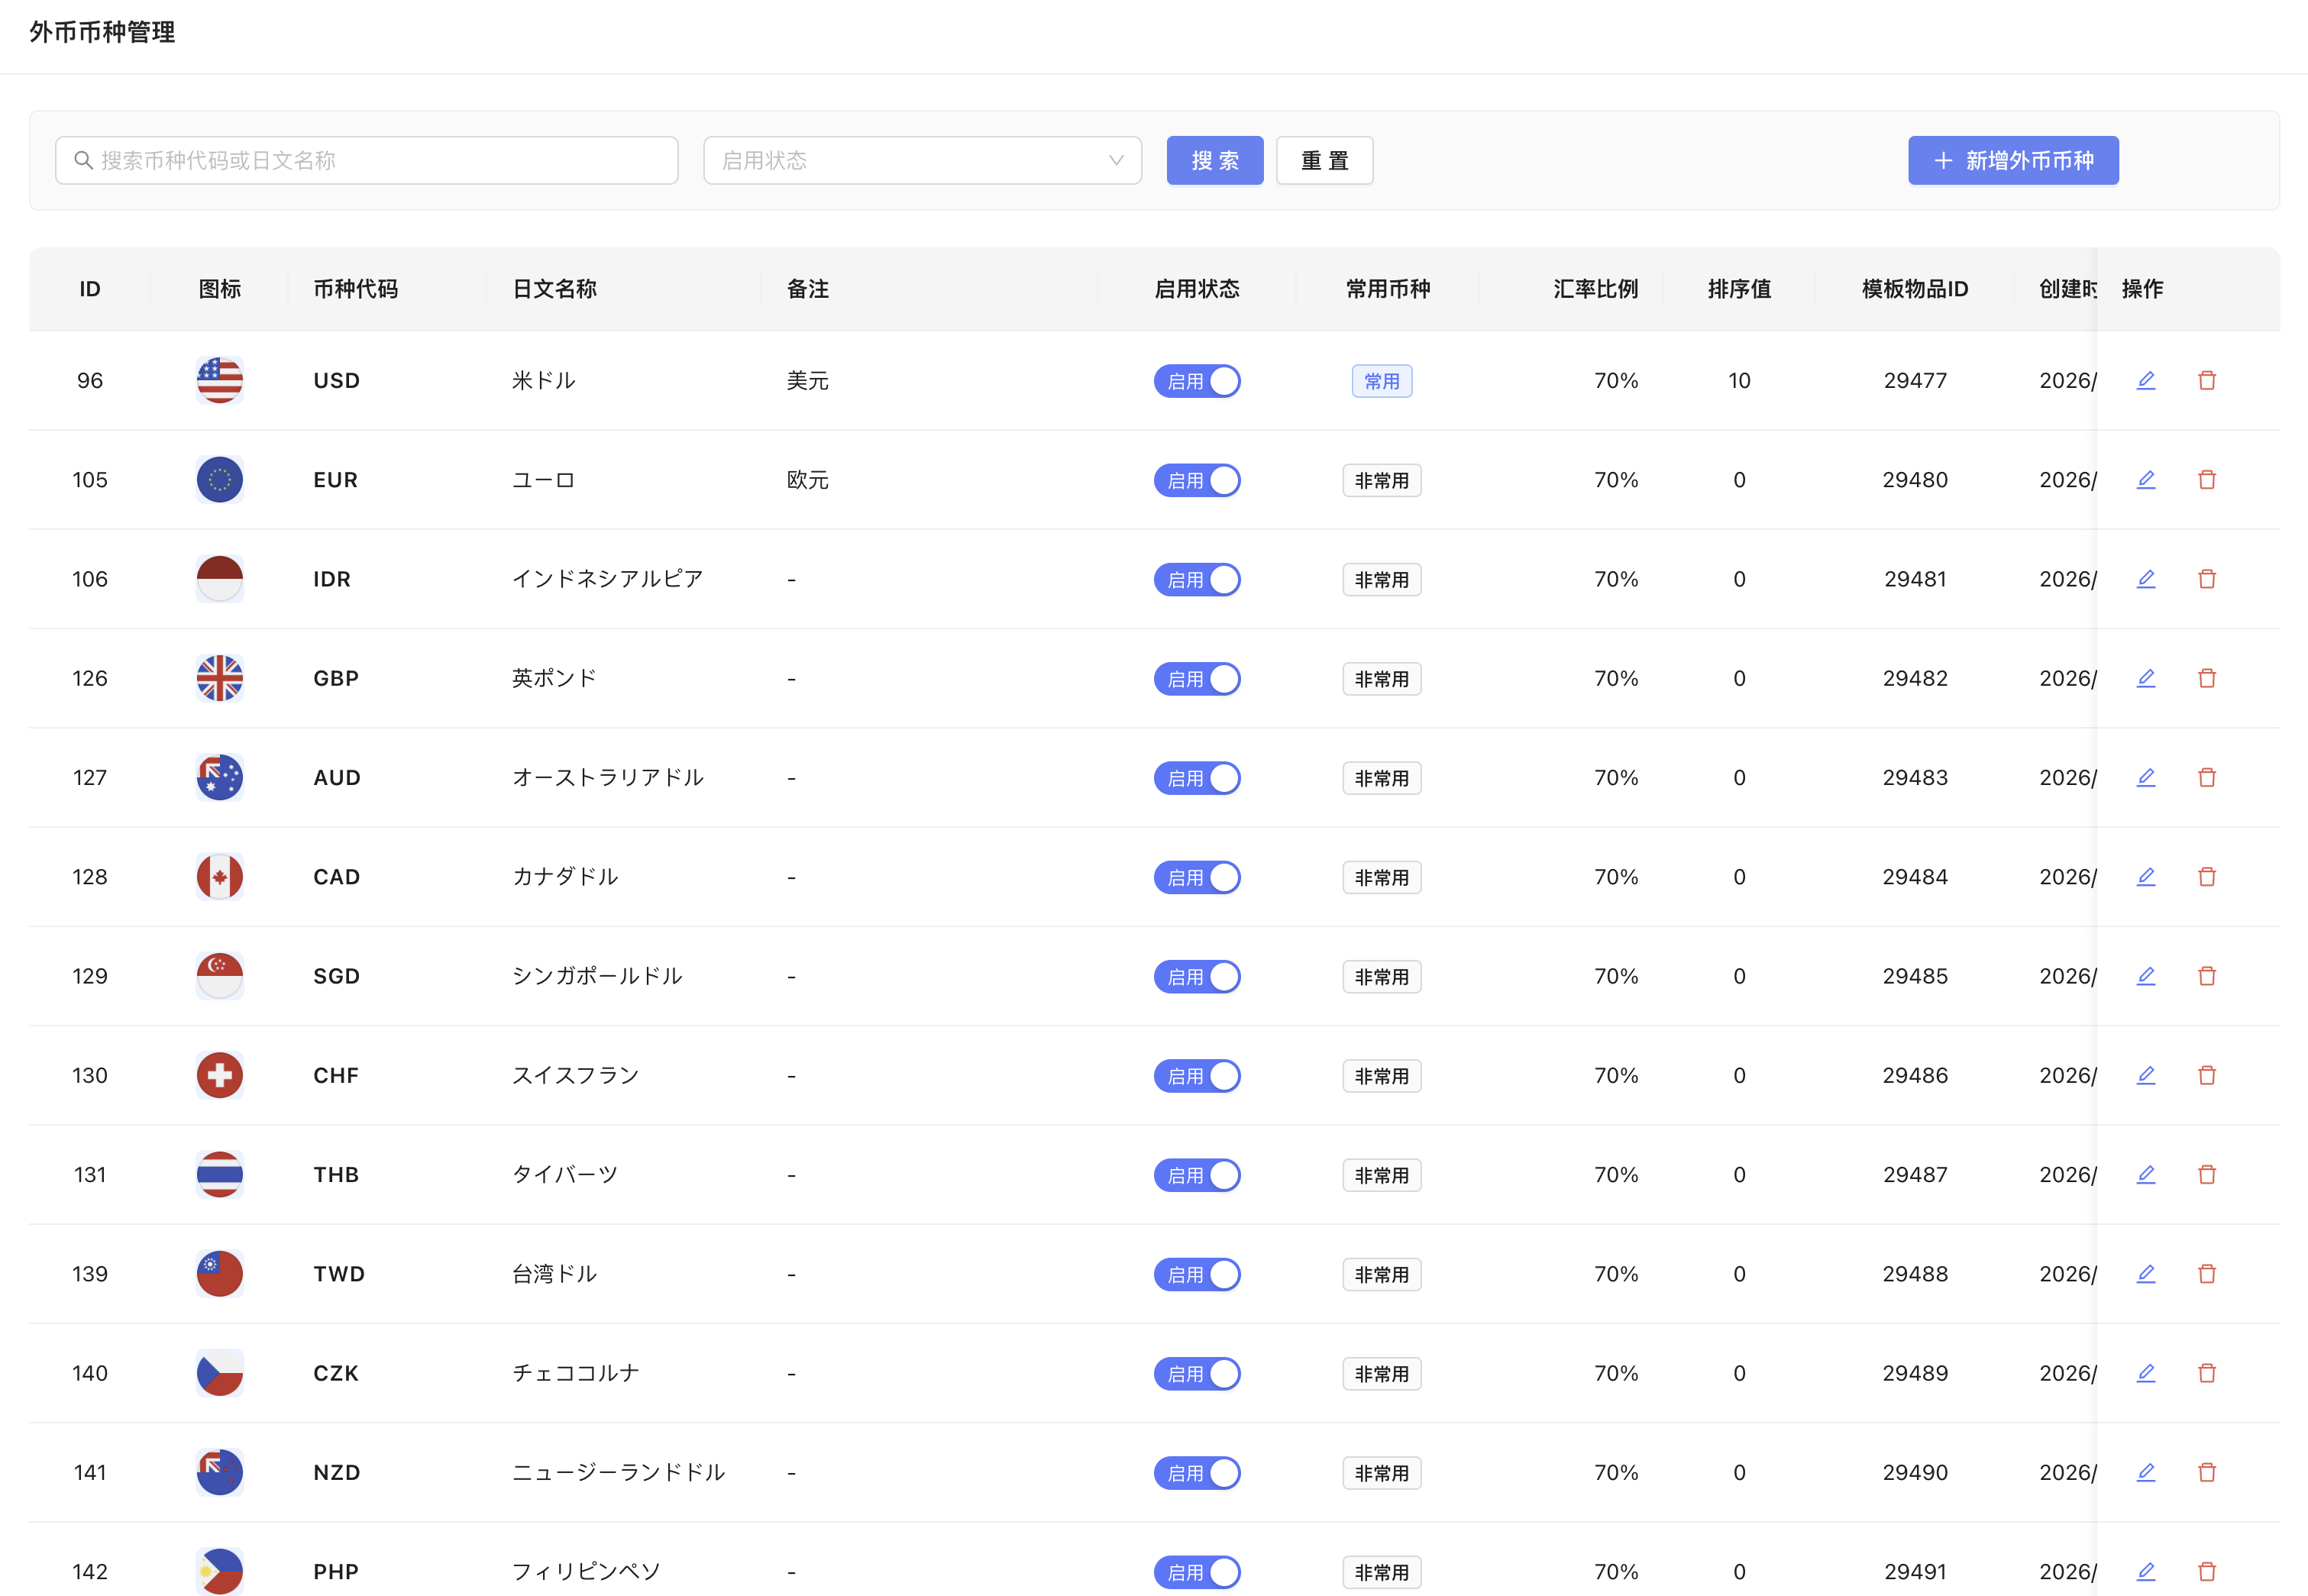Viewport: 2308px width, 1596px height.
Task: Select the 排序值 column header
Action: tap(1738, 289)
